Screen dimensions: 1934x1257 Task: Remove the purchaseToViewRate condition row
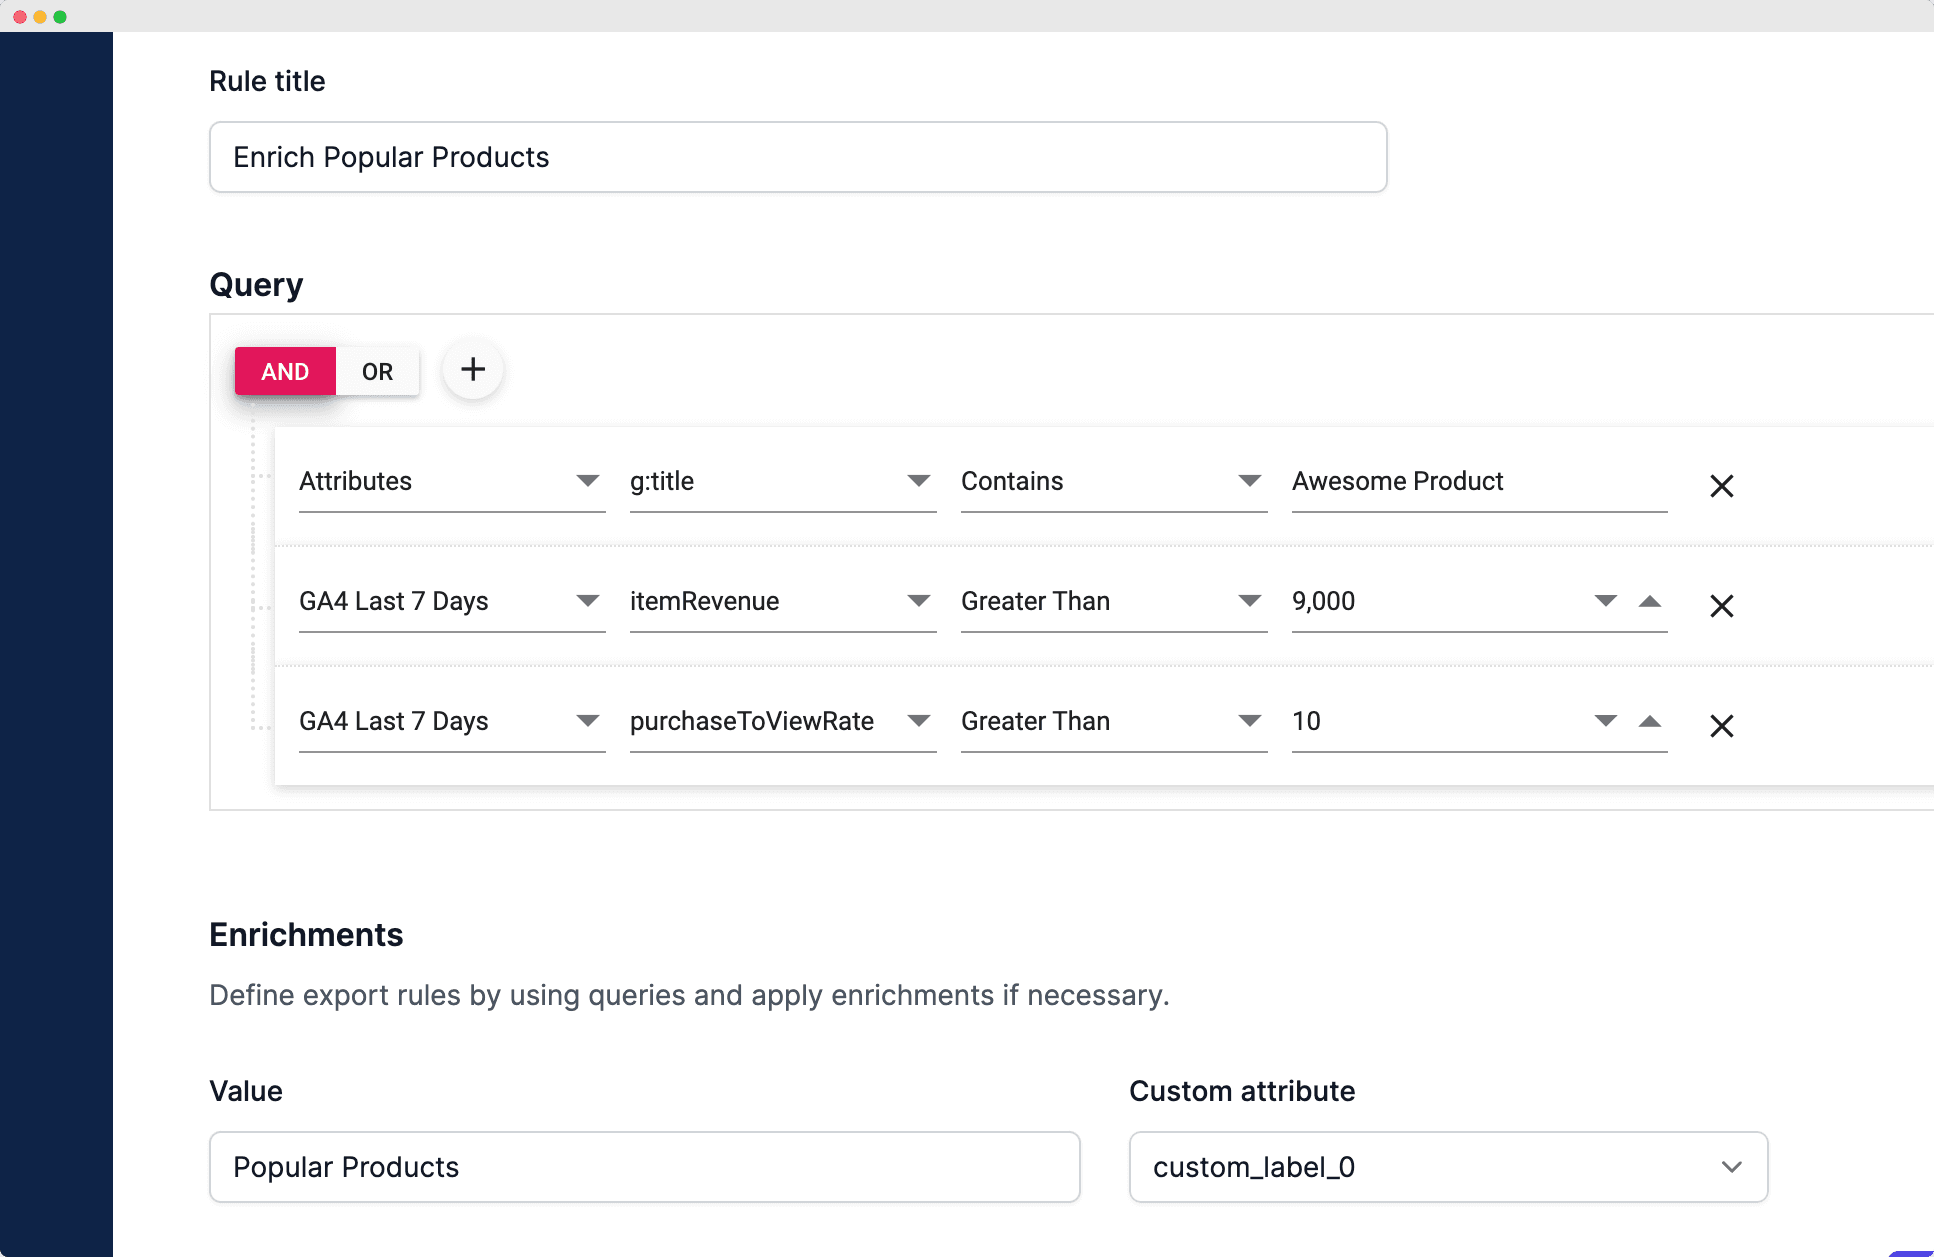(1721, 726)
